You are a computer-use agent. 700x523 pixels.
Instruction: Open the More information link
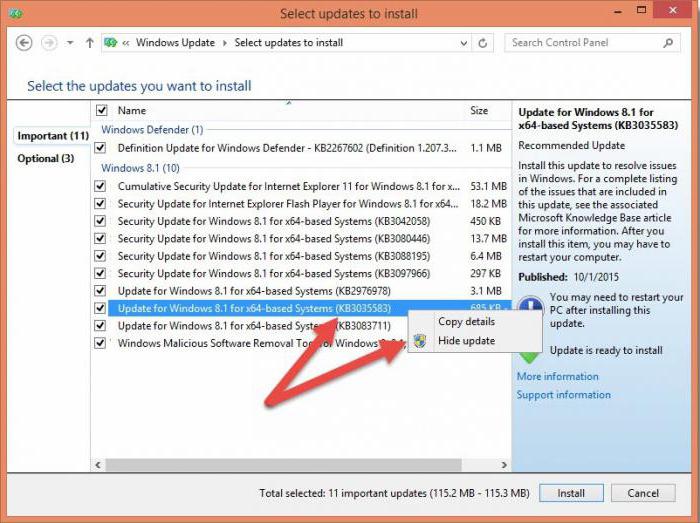558,377
